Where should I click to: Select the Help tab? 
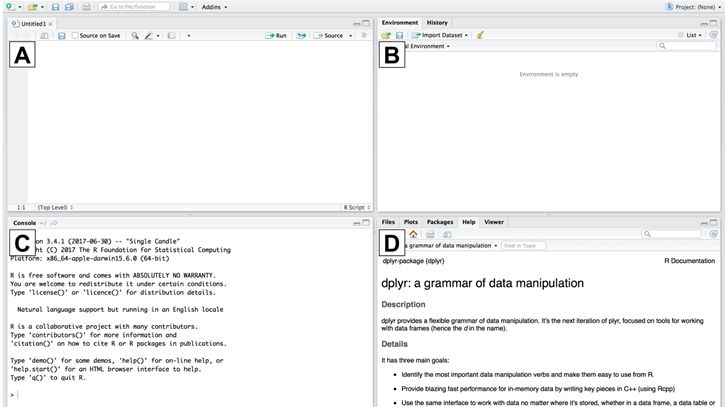coord(468,222)
